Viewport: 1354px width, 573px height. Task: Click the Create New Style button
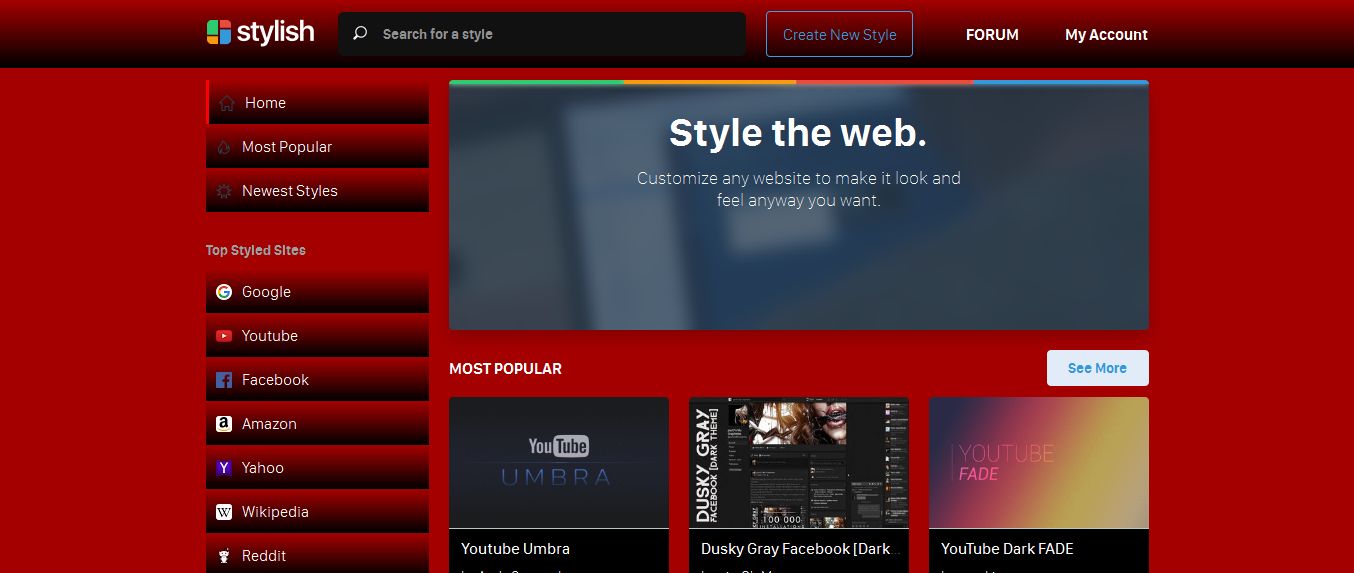(839, 34)
